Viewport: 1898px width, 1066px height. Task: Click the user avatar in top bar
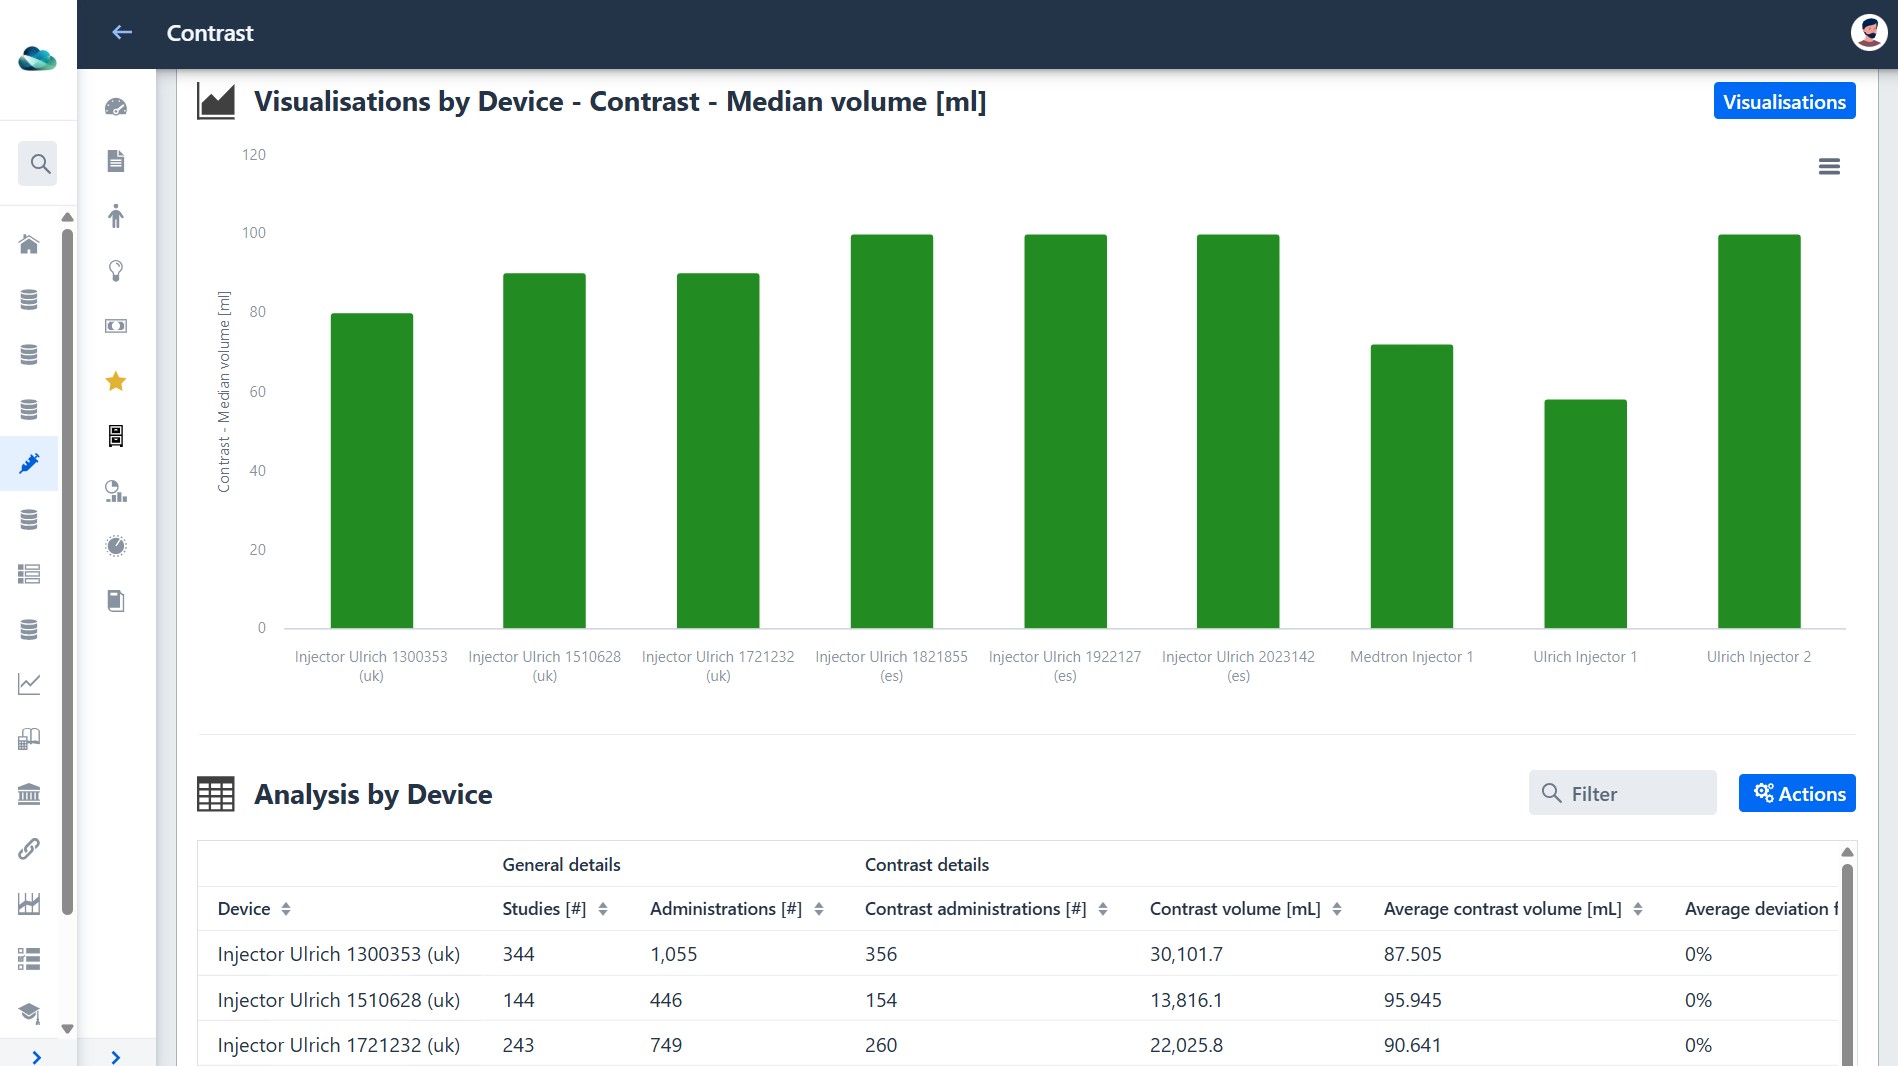click(x=1869, y=33)
